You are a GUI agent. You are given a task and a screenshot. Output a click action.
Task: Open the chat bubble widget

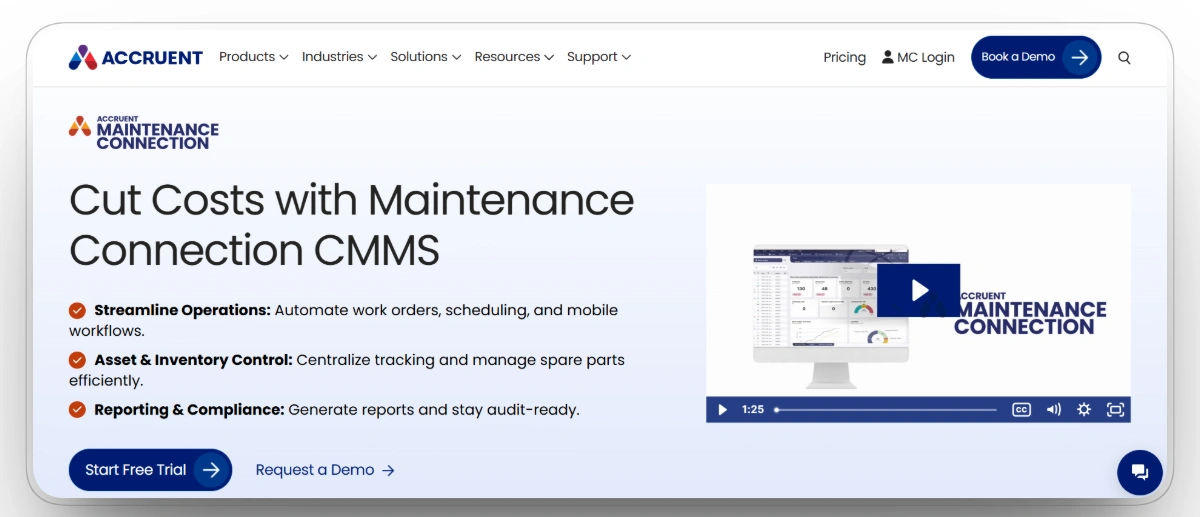[1140, 472]
